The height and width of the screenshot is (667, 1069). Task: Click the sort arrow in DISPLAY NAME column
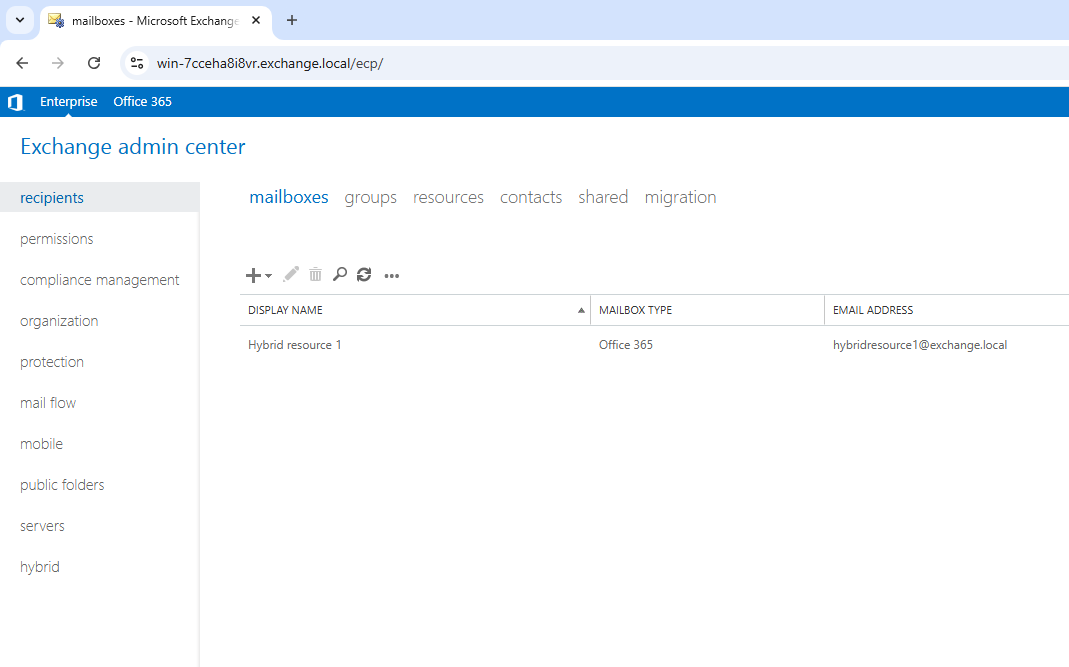tap(582, 310)
